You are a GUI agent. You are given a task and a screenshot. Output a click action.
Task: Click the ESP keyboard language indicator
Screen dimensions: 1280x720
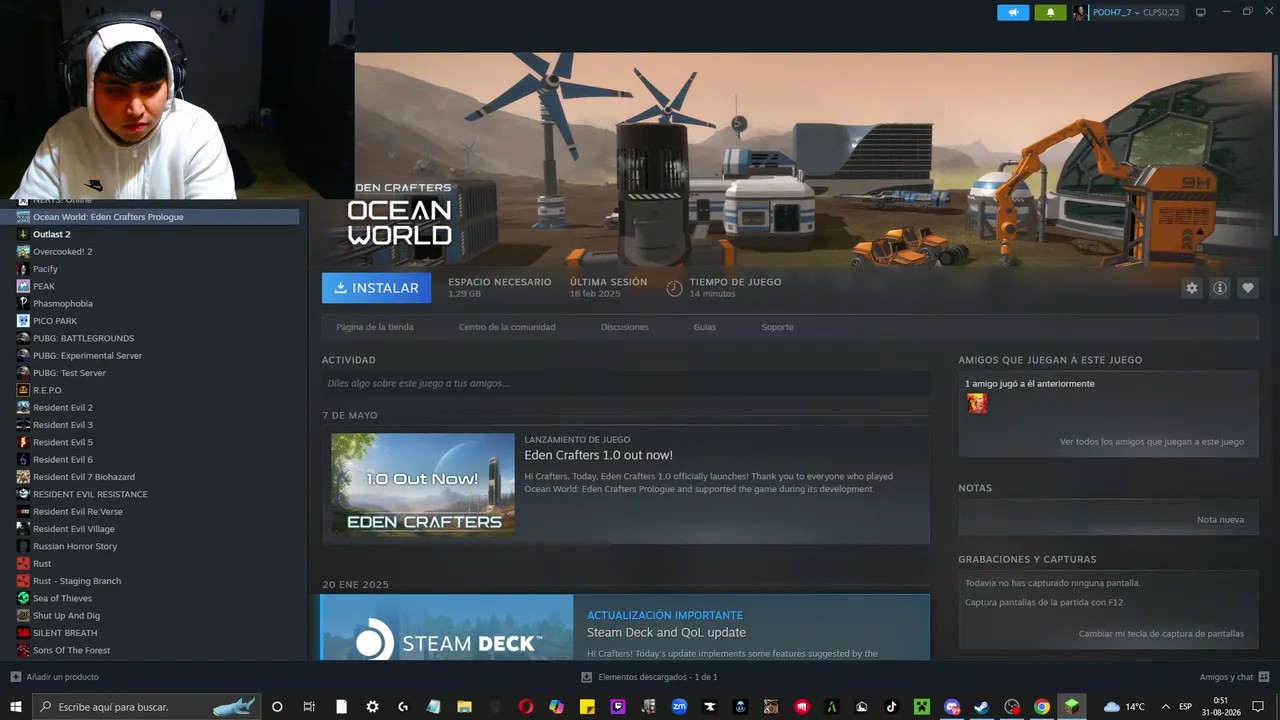(x=1185, y=707)
